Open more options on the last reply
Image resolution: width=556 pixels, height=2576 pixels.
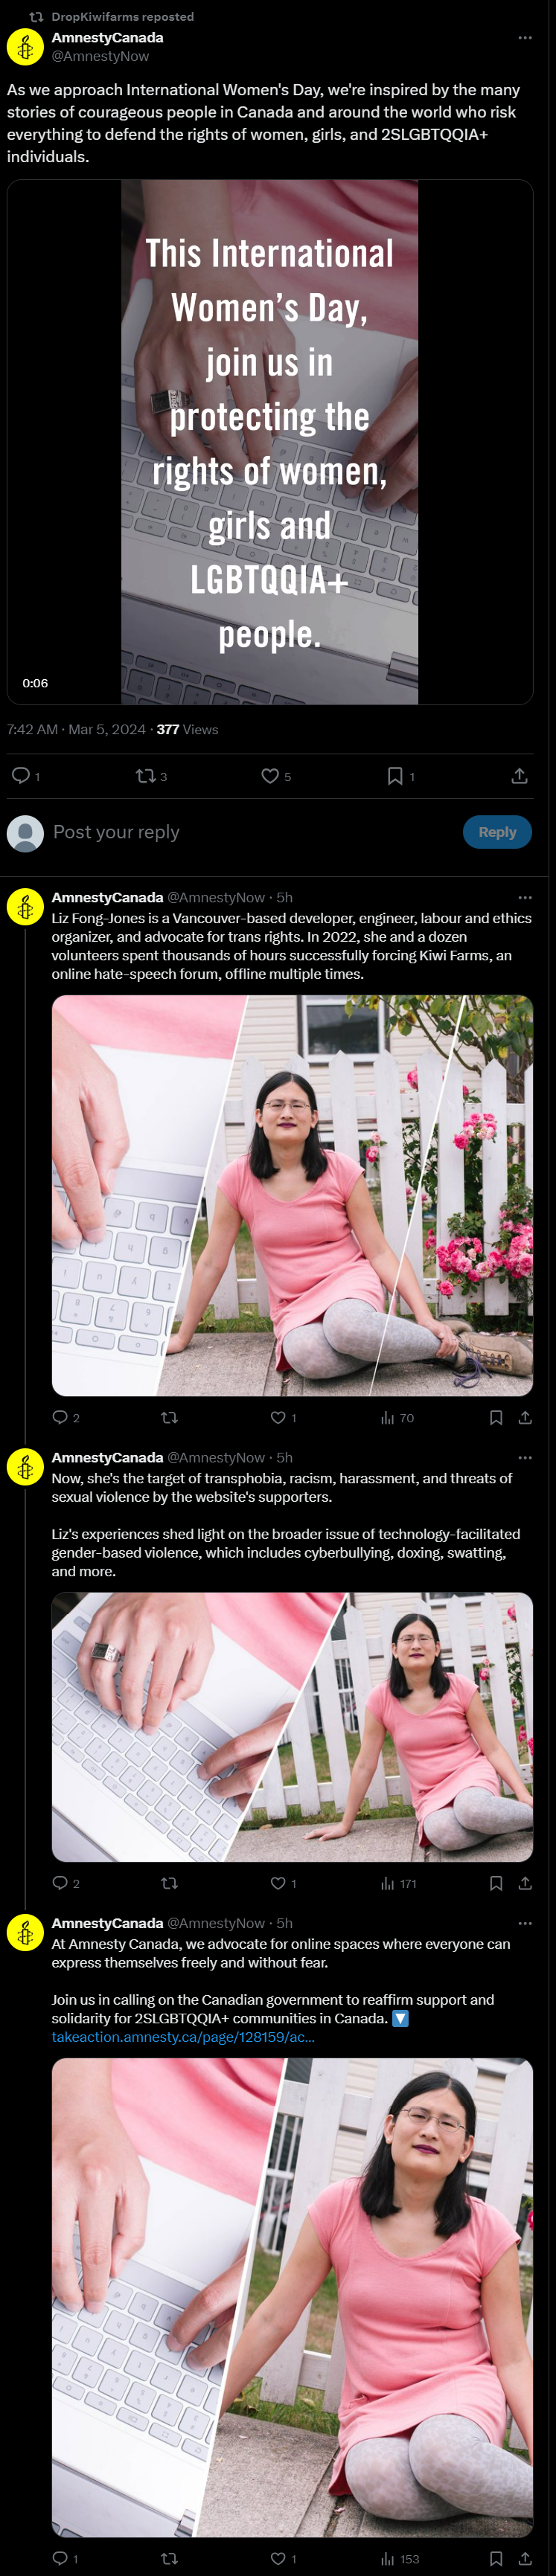click(525, 1923)
